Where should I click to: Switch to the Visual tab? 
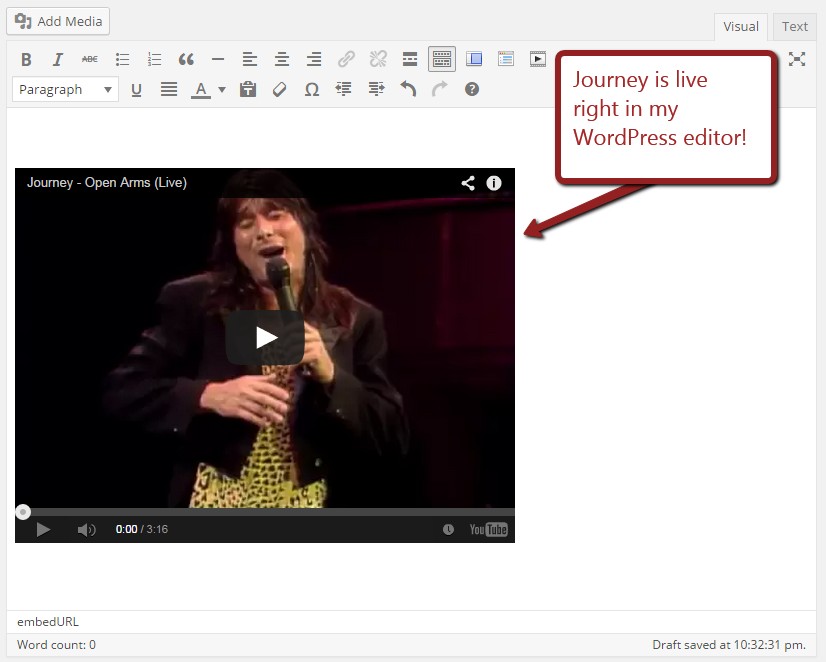(741, 26)
